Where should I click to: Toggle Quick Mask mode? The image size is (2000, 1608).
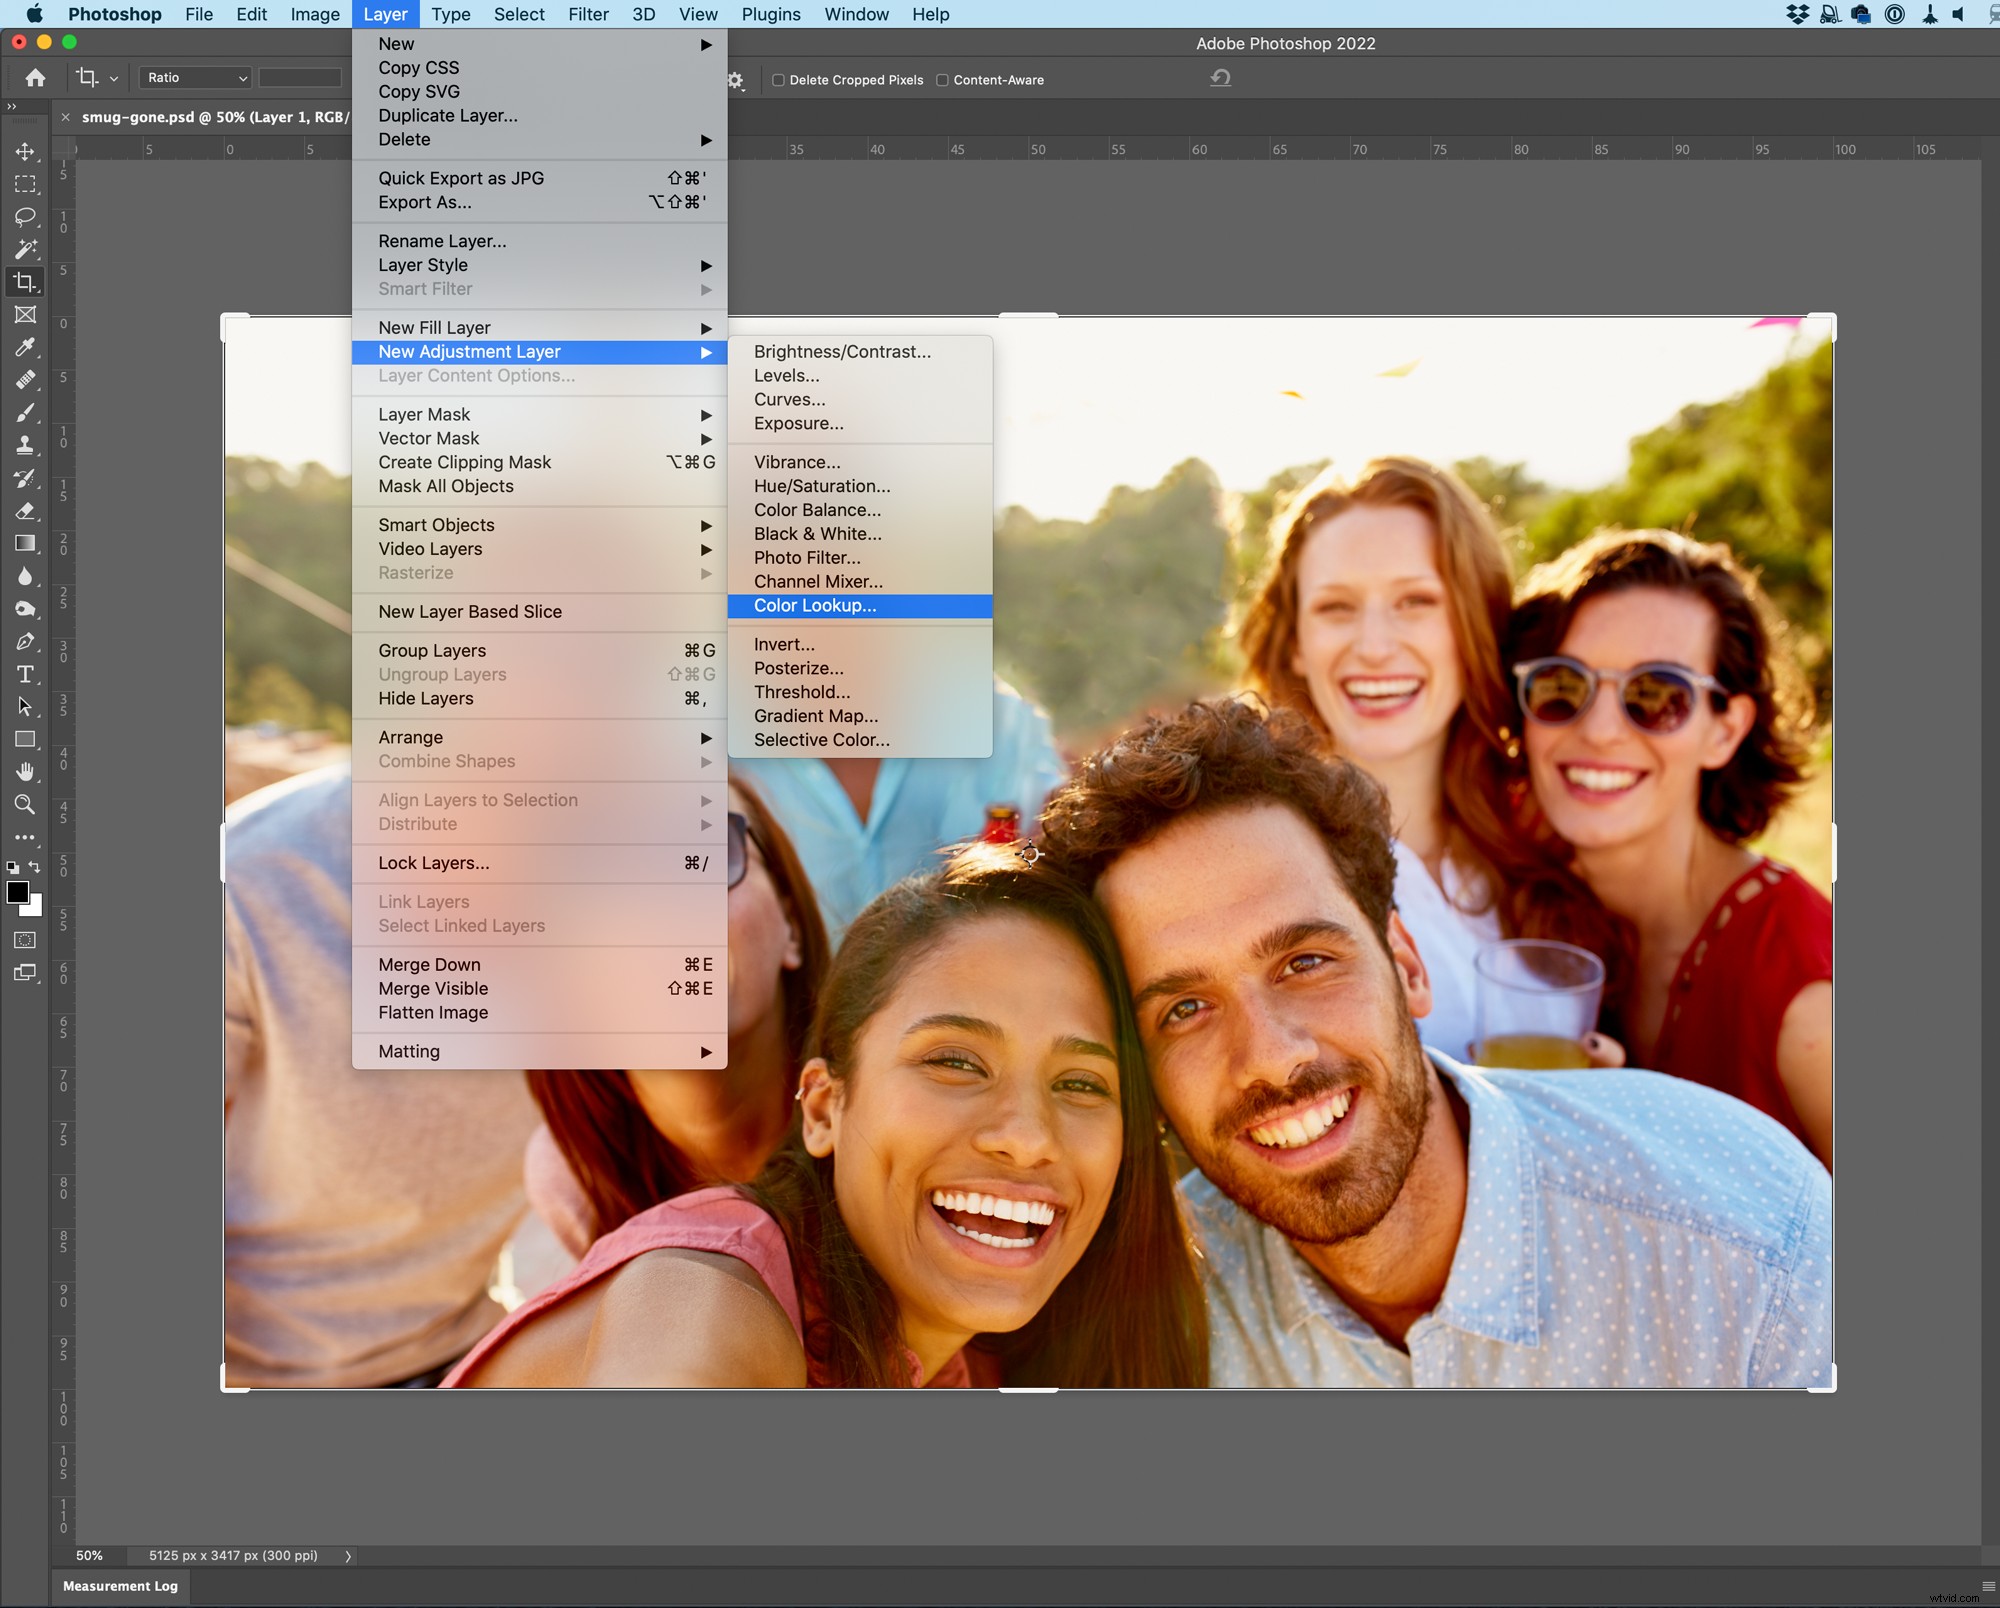point(25,940)
